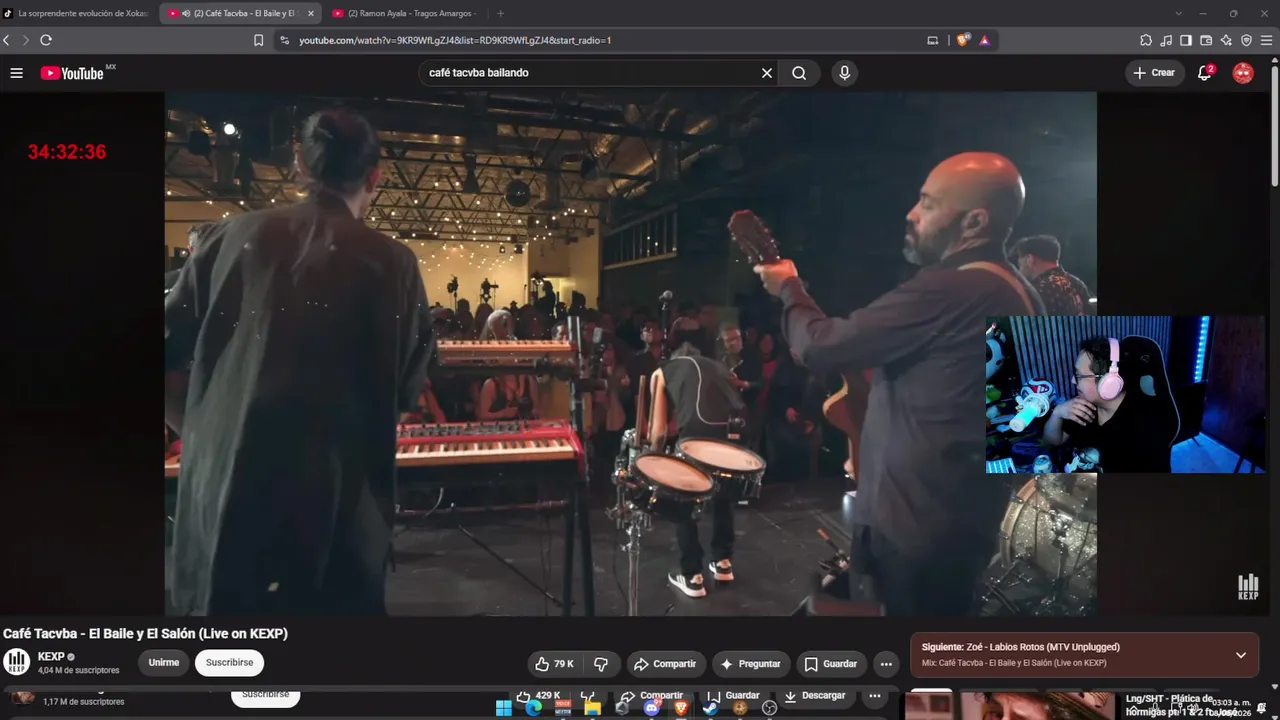The image size is (1280, 720).
Task: Open the YouTube guide hamburger menu
Action: coord(16,73)
